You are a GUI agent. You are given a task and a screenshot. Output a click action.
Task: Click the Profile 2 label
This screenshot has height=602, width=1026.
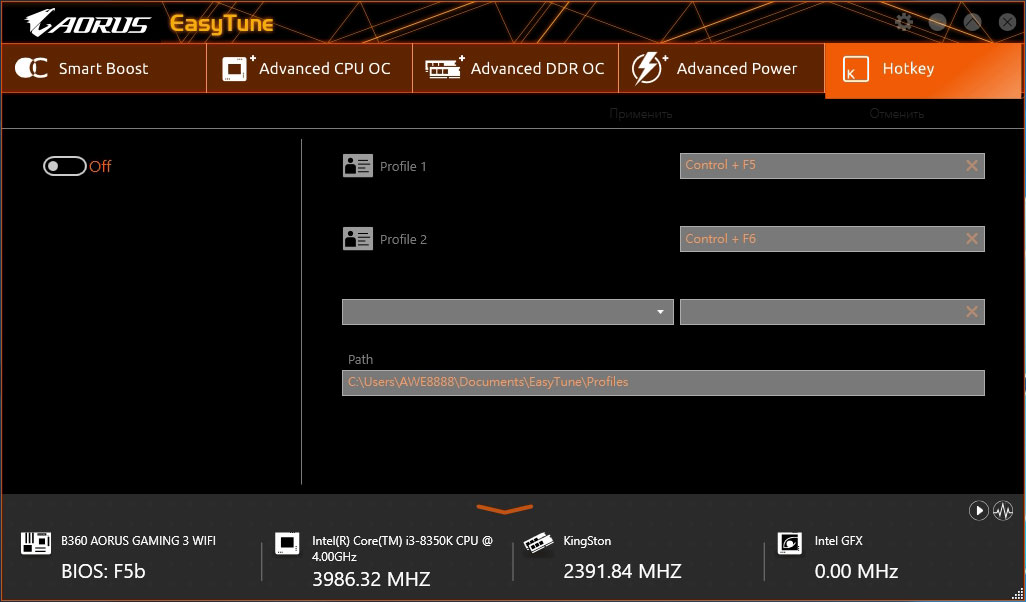(403, 239)
